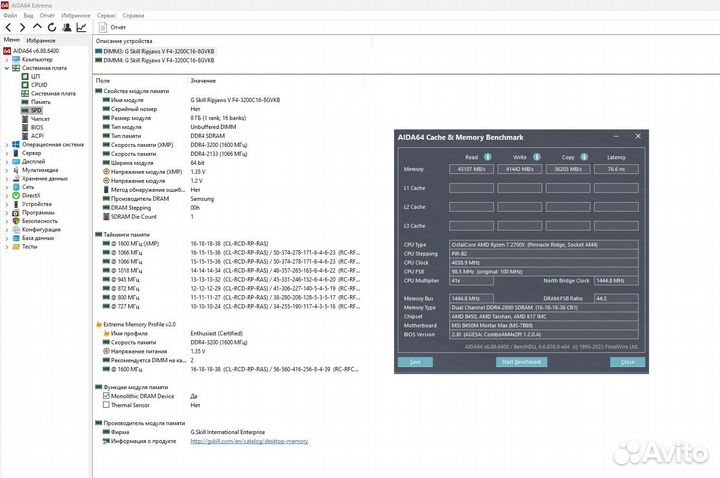This screenshot has width=720, height=478.
Task: Select DIMM4 G Skill Ripjaws V device
Action: pos(160,60)
